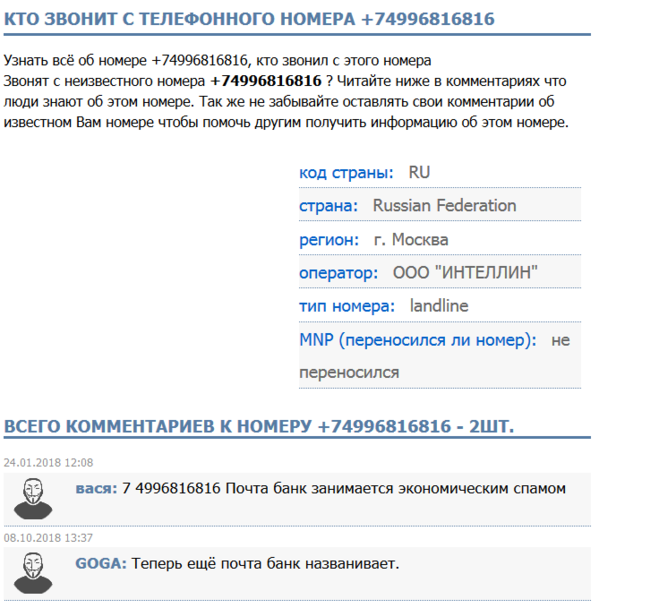The height and width of the screenshot is (608, 659).
Task: Select the "код страны" label
Action: [x=346, y=173]
